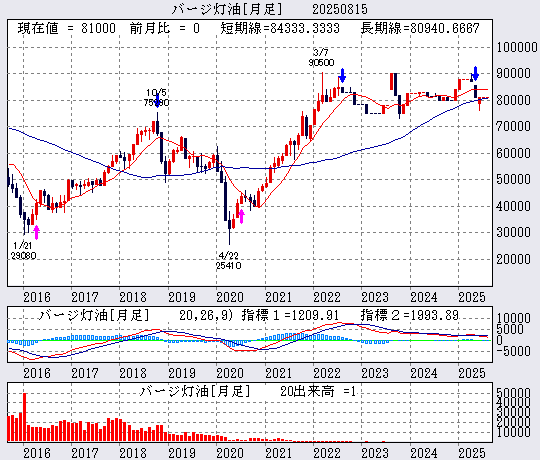Click the 短期線=84333.3333 value
The height and width of the screenshot is (460, 540).
click(280, 28)
